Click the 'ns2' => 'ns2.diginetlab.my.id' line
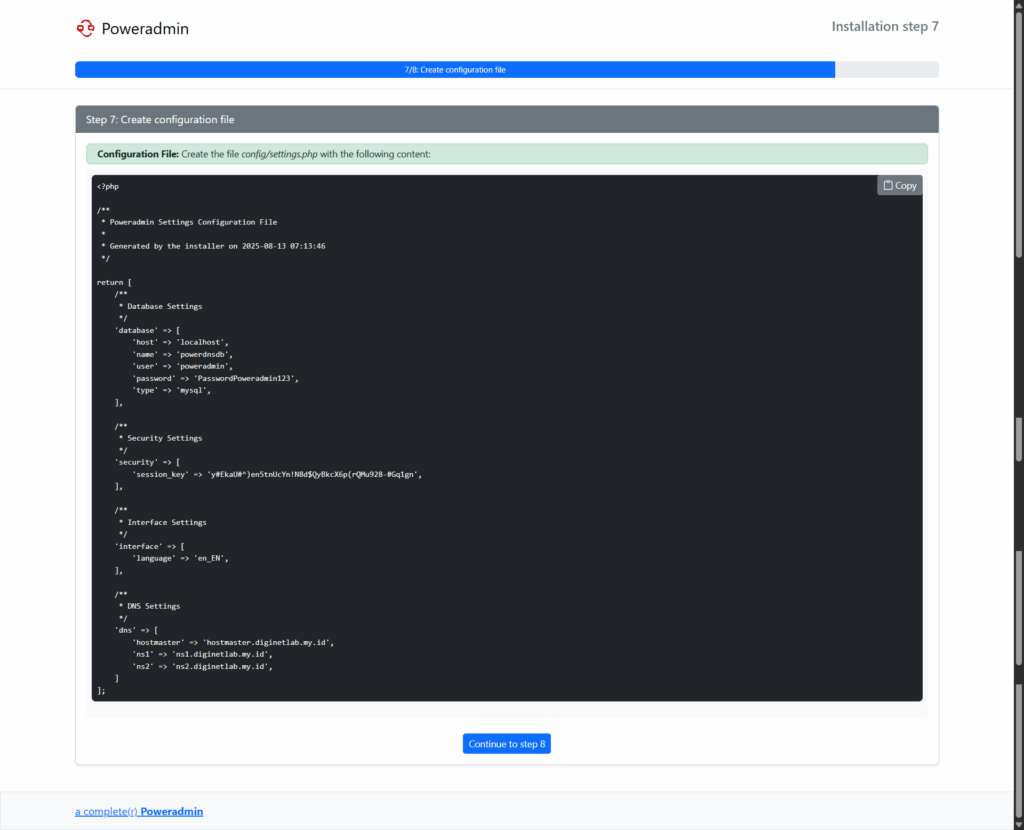The height and width of the screenshot is (830, 1024). pyautogui.click(x=202, y=667)
